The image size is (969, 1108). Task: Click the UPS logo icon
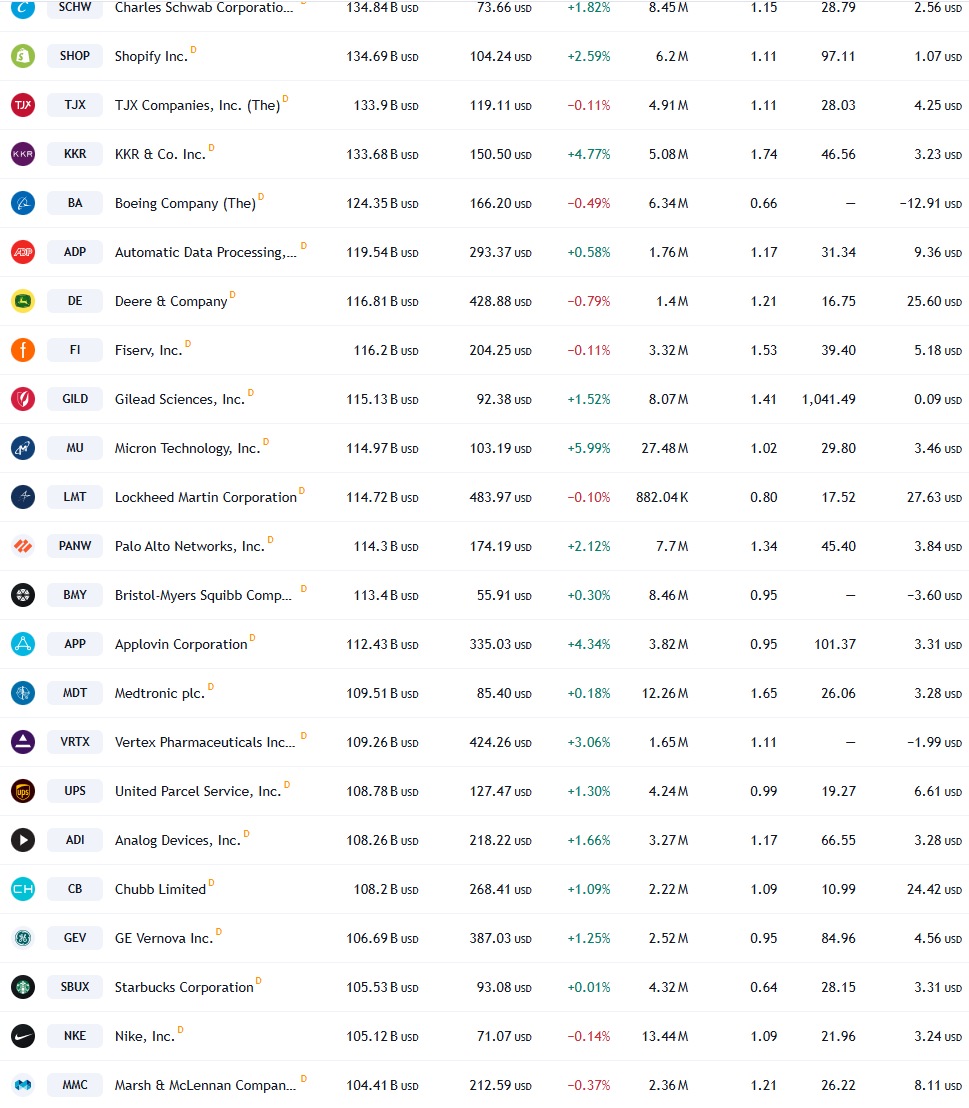point(23,791)
